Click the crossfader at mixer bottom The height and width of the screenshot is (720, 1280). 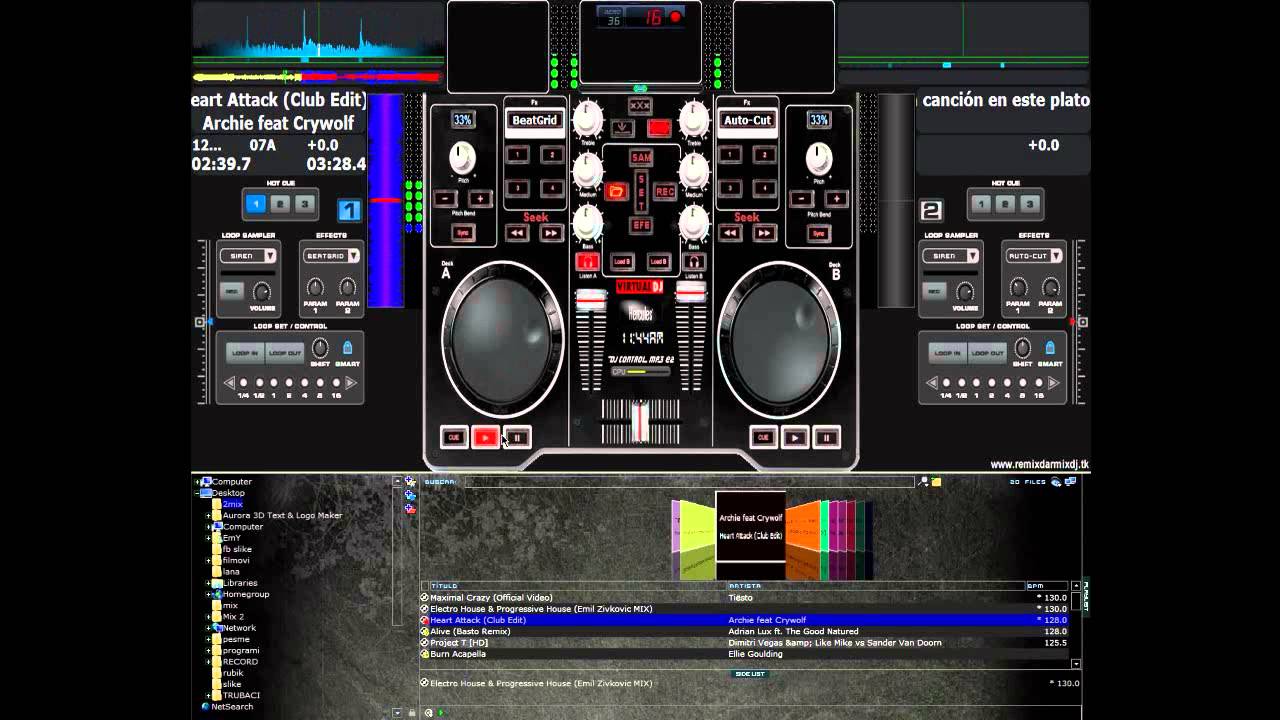[640, 421]
